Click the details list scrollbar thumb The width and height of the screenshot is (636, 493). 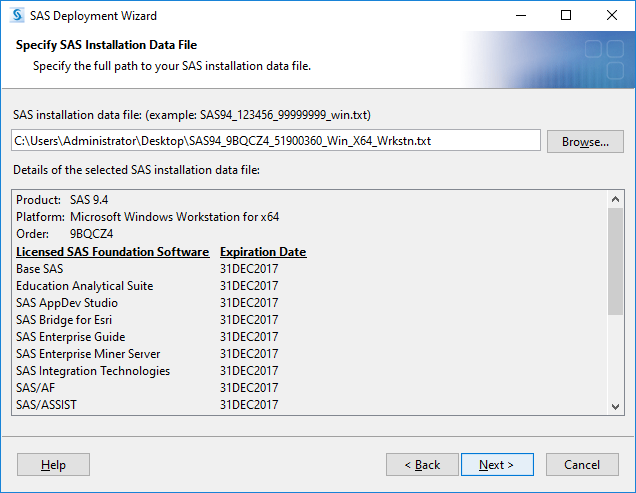click(x=615, y=261)
